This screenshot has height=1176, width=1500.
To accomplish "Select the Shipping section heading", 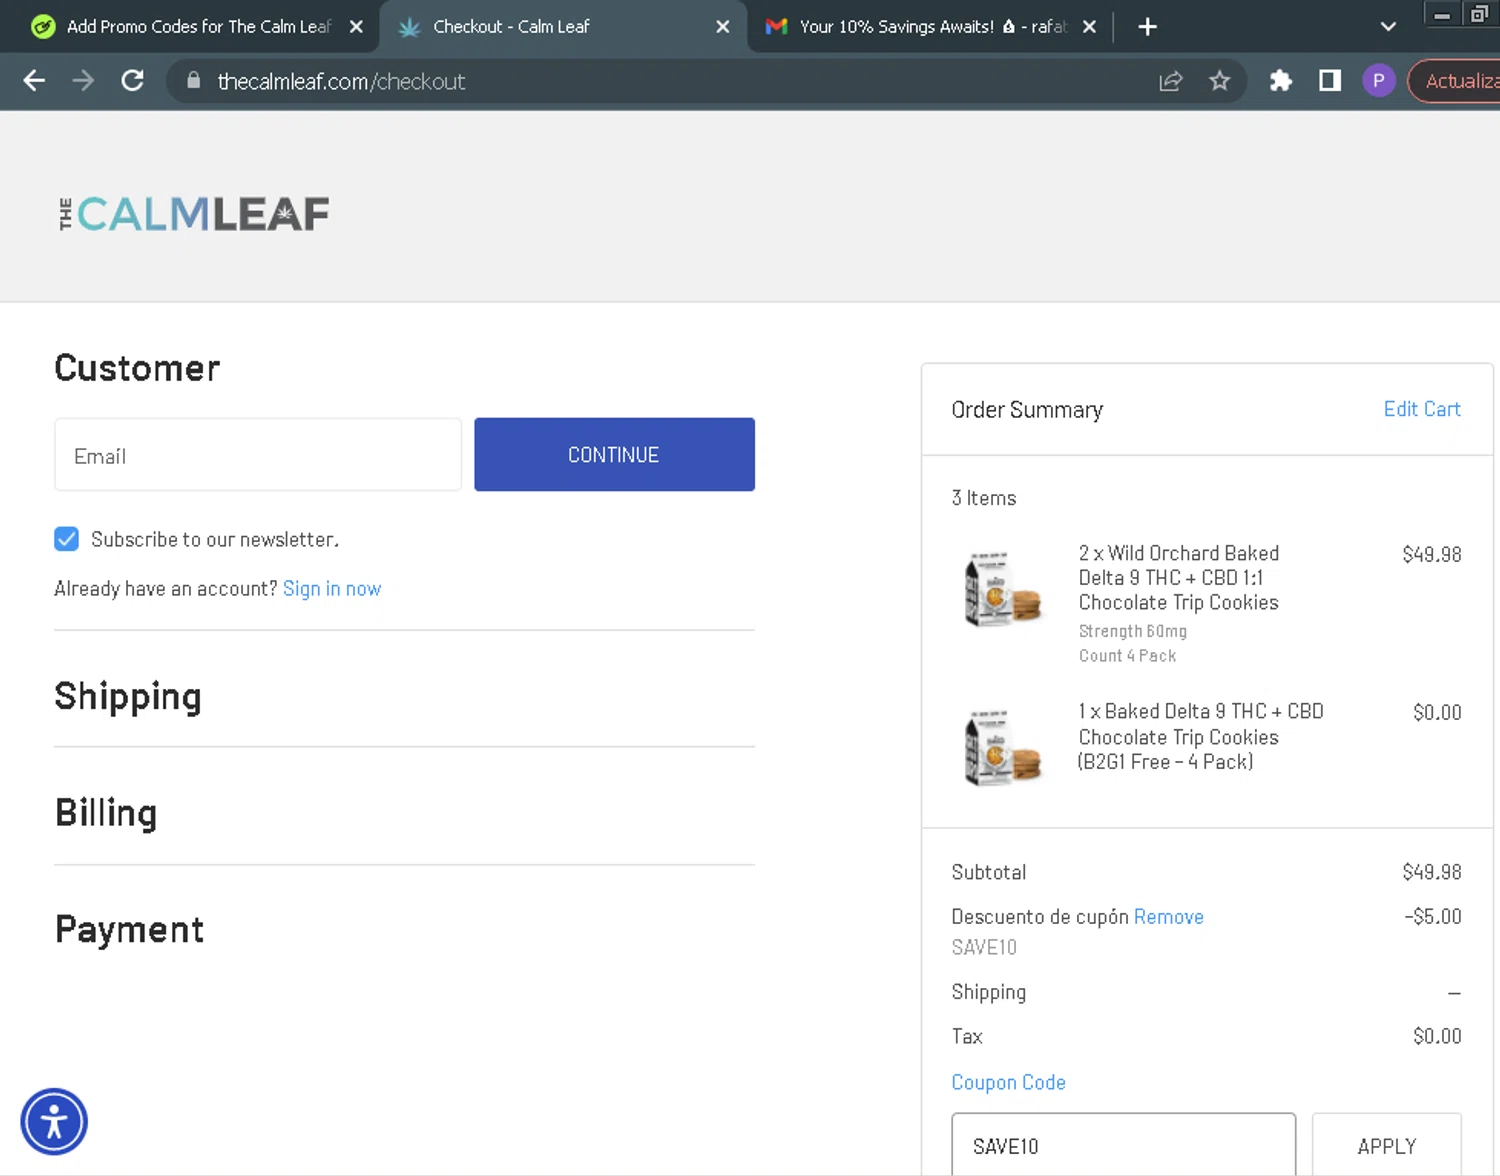I will [128, 697].
